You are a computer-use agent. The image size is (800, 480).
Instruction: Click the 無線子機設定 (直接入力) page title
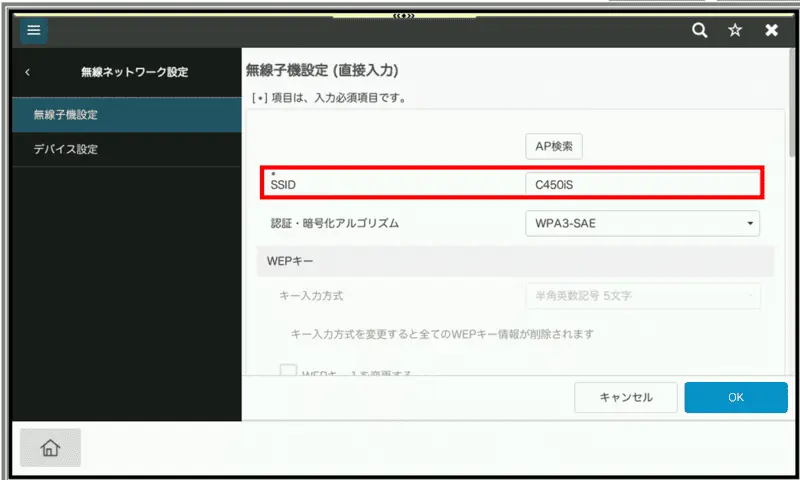click(322, 71)
